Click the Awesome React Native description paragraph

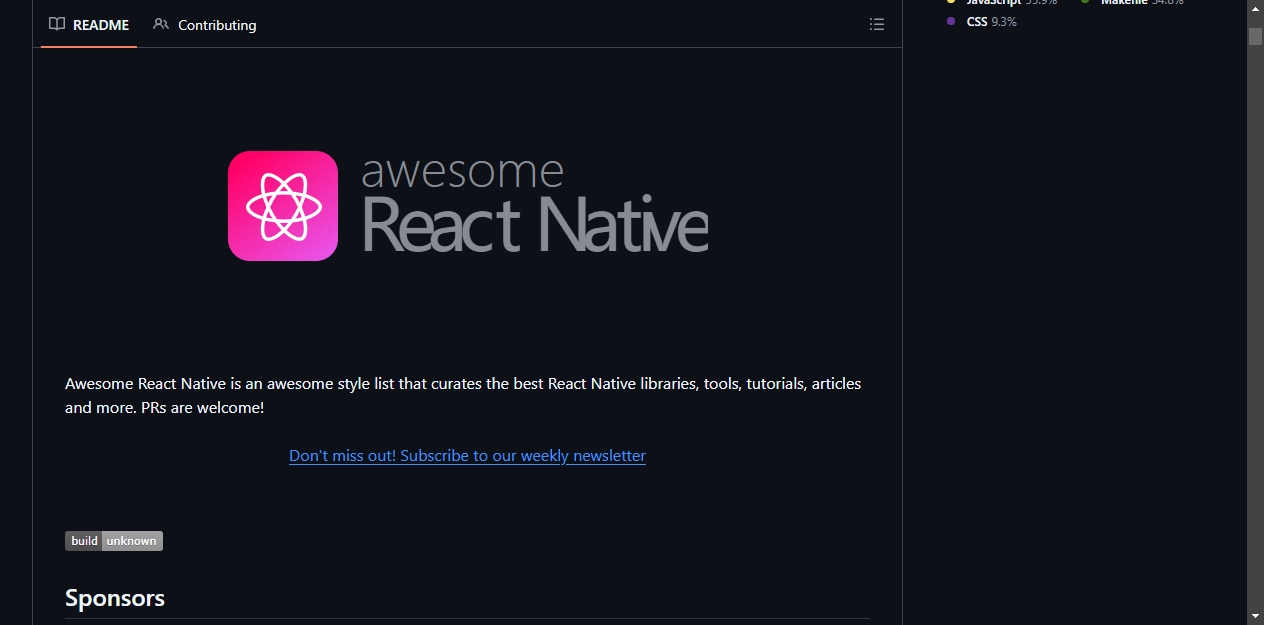pos(463,396)
